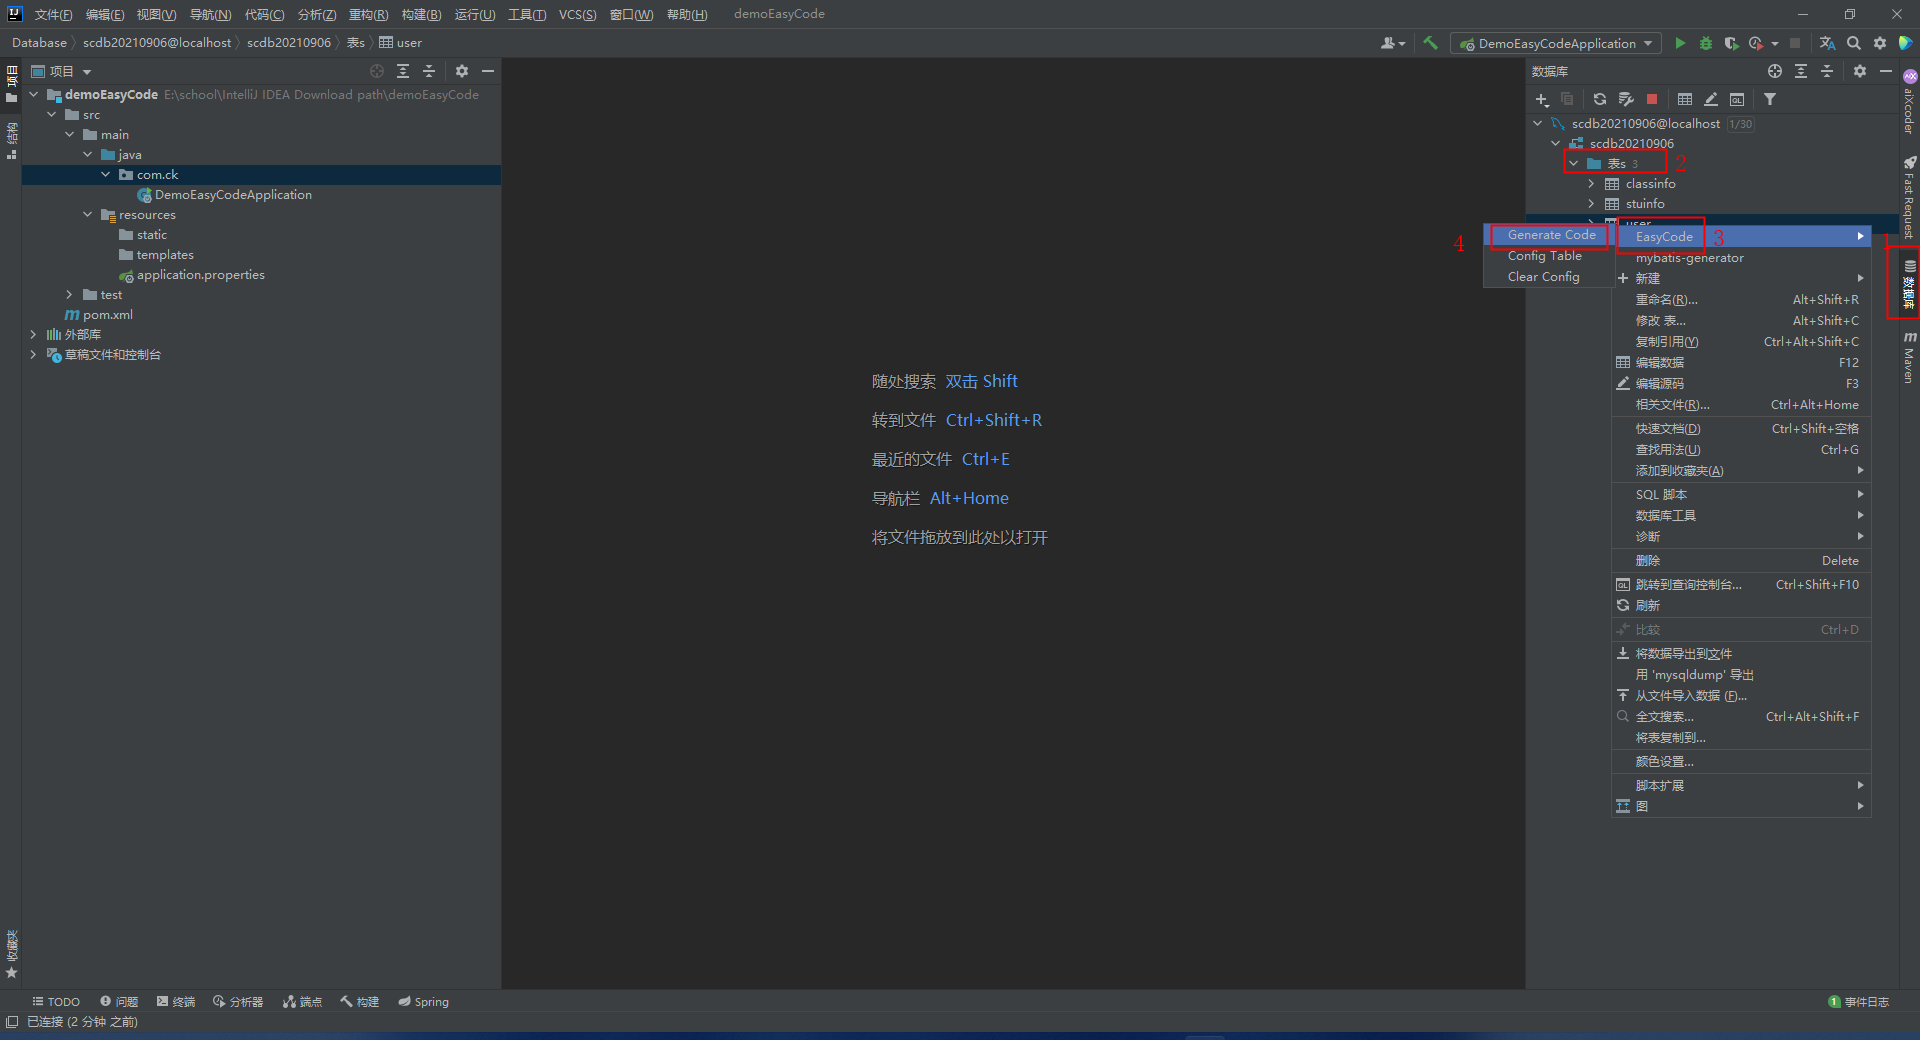Build the project with the hammer icon

coord(1430,43)
